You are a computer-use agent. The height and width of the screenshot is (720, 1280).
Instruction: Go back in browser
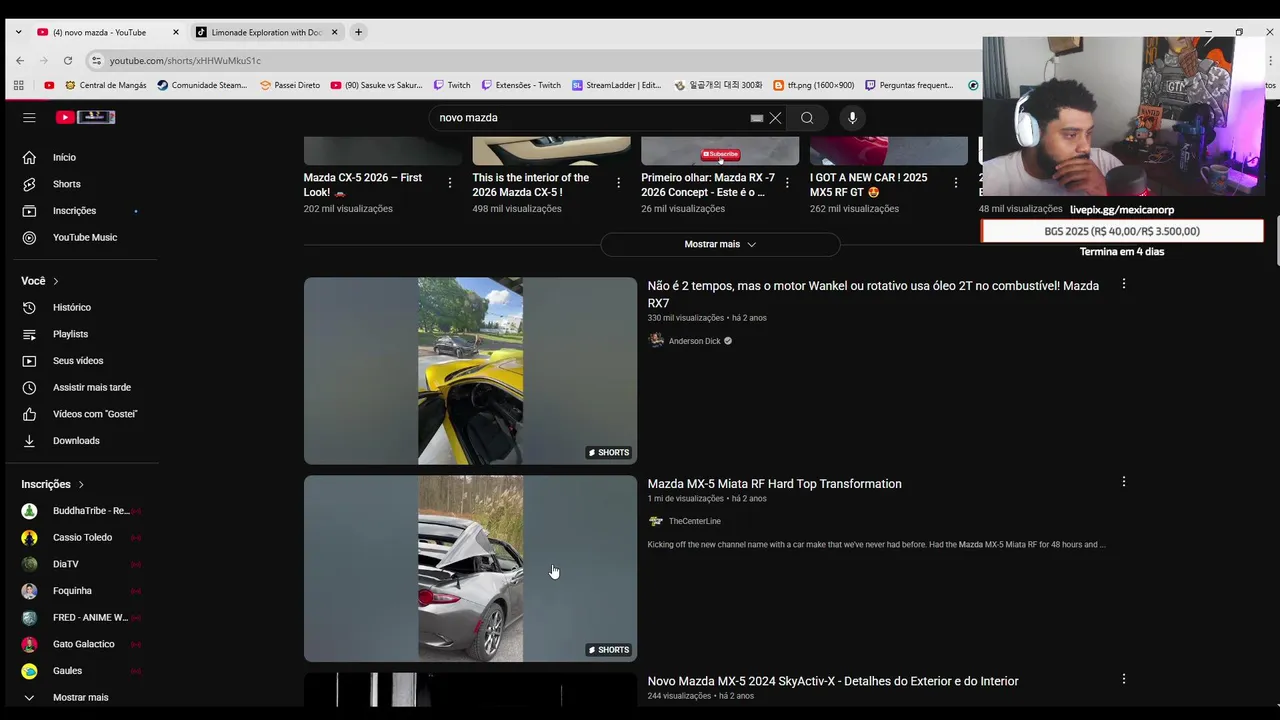(x=19, y=61)
